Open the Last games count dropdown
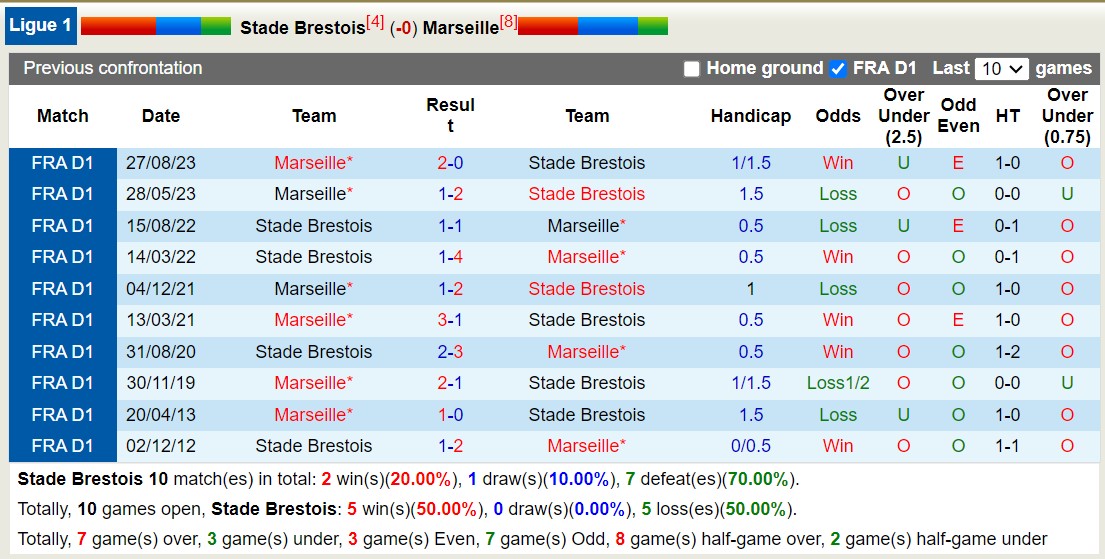 1002,69
